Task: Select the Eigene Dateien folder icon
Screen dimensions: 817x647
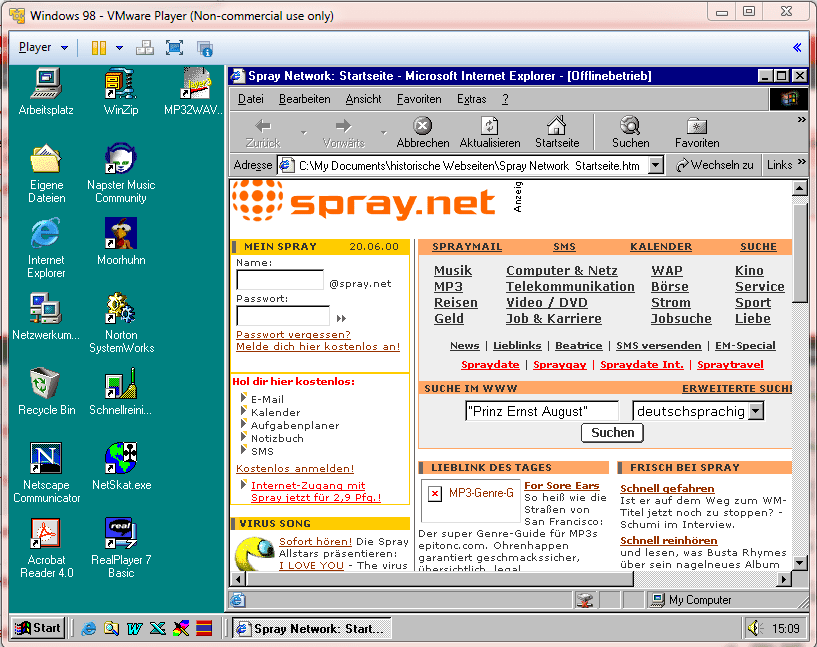Action: tap(46, 173)
